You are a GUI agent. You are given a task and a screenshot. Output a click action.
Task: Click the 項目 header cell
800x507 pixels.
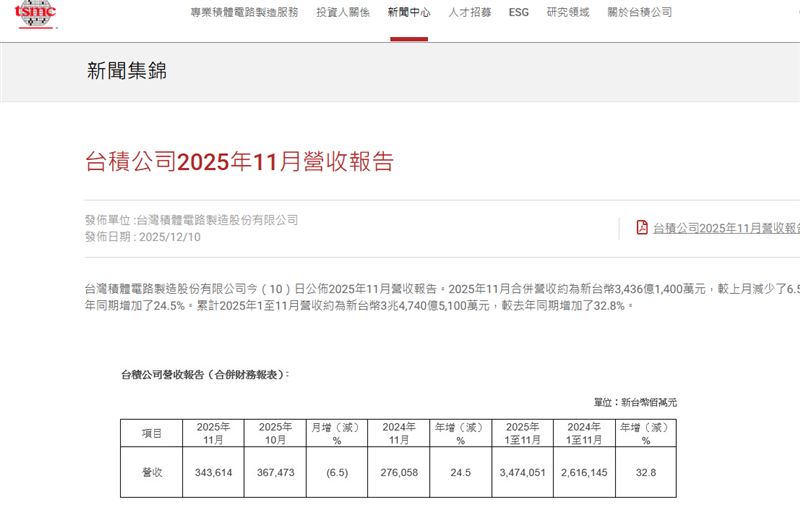pyautogui.click(x=152, y=433)
